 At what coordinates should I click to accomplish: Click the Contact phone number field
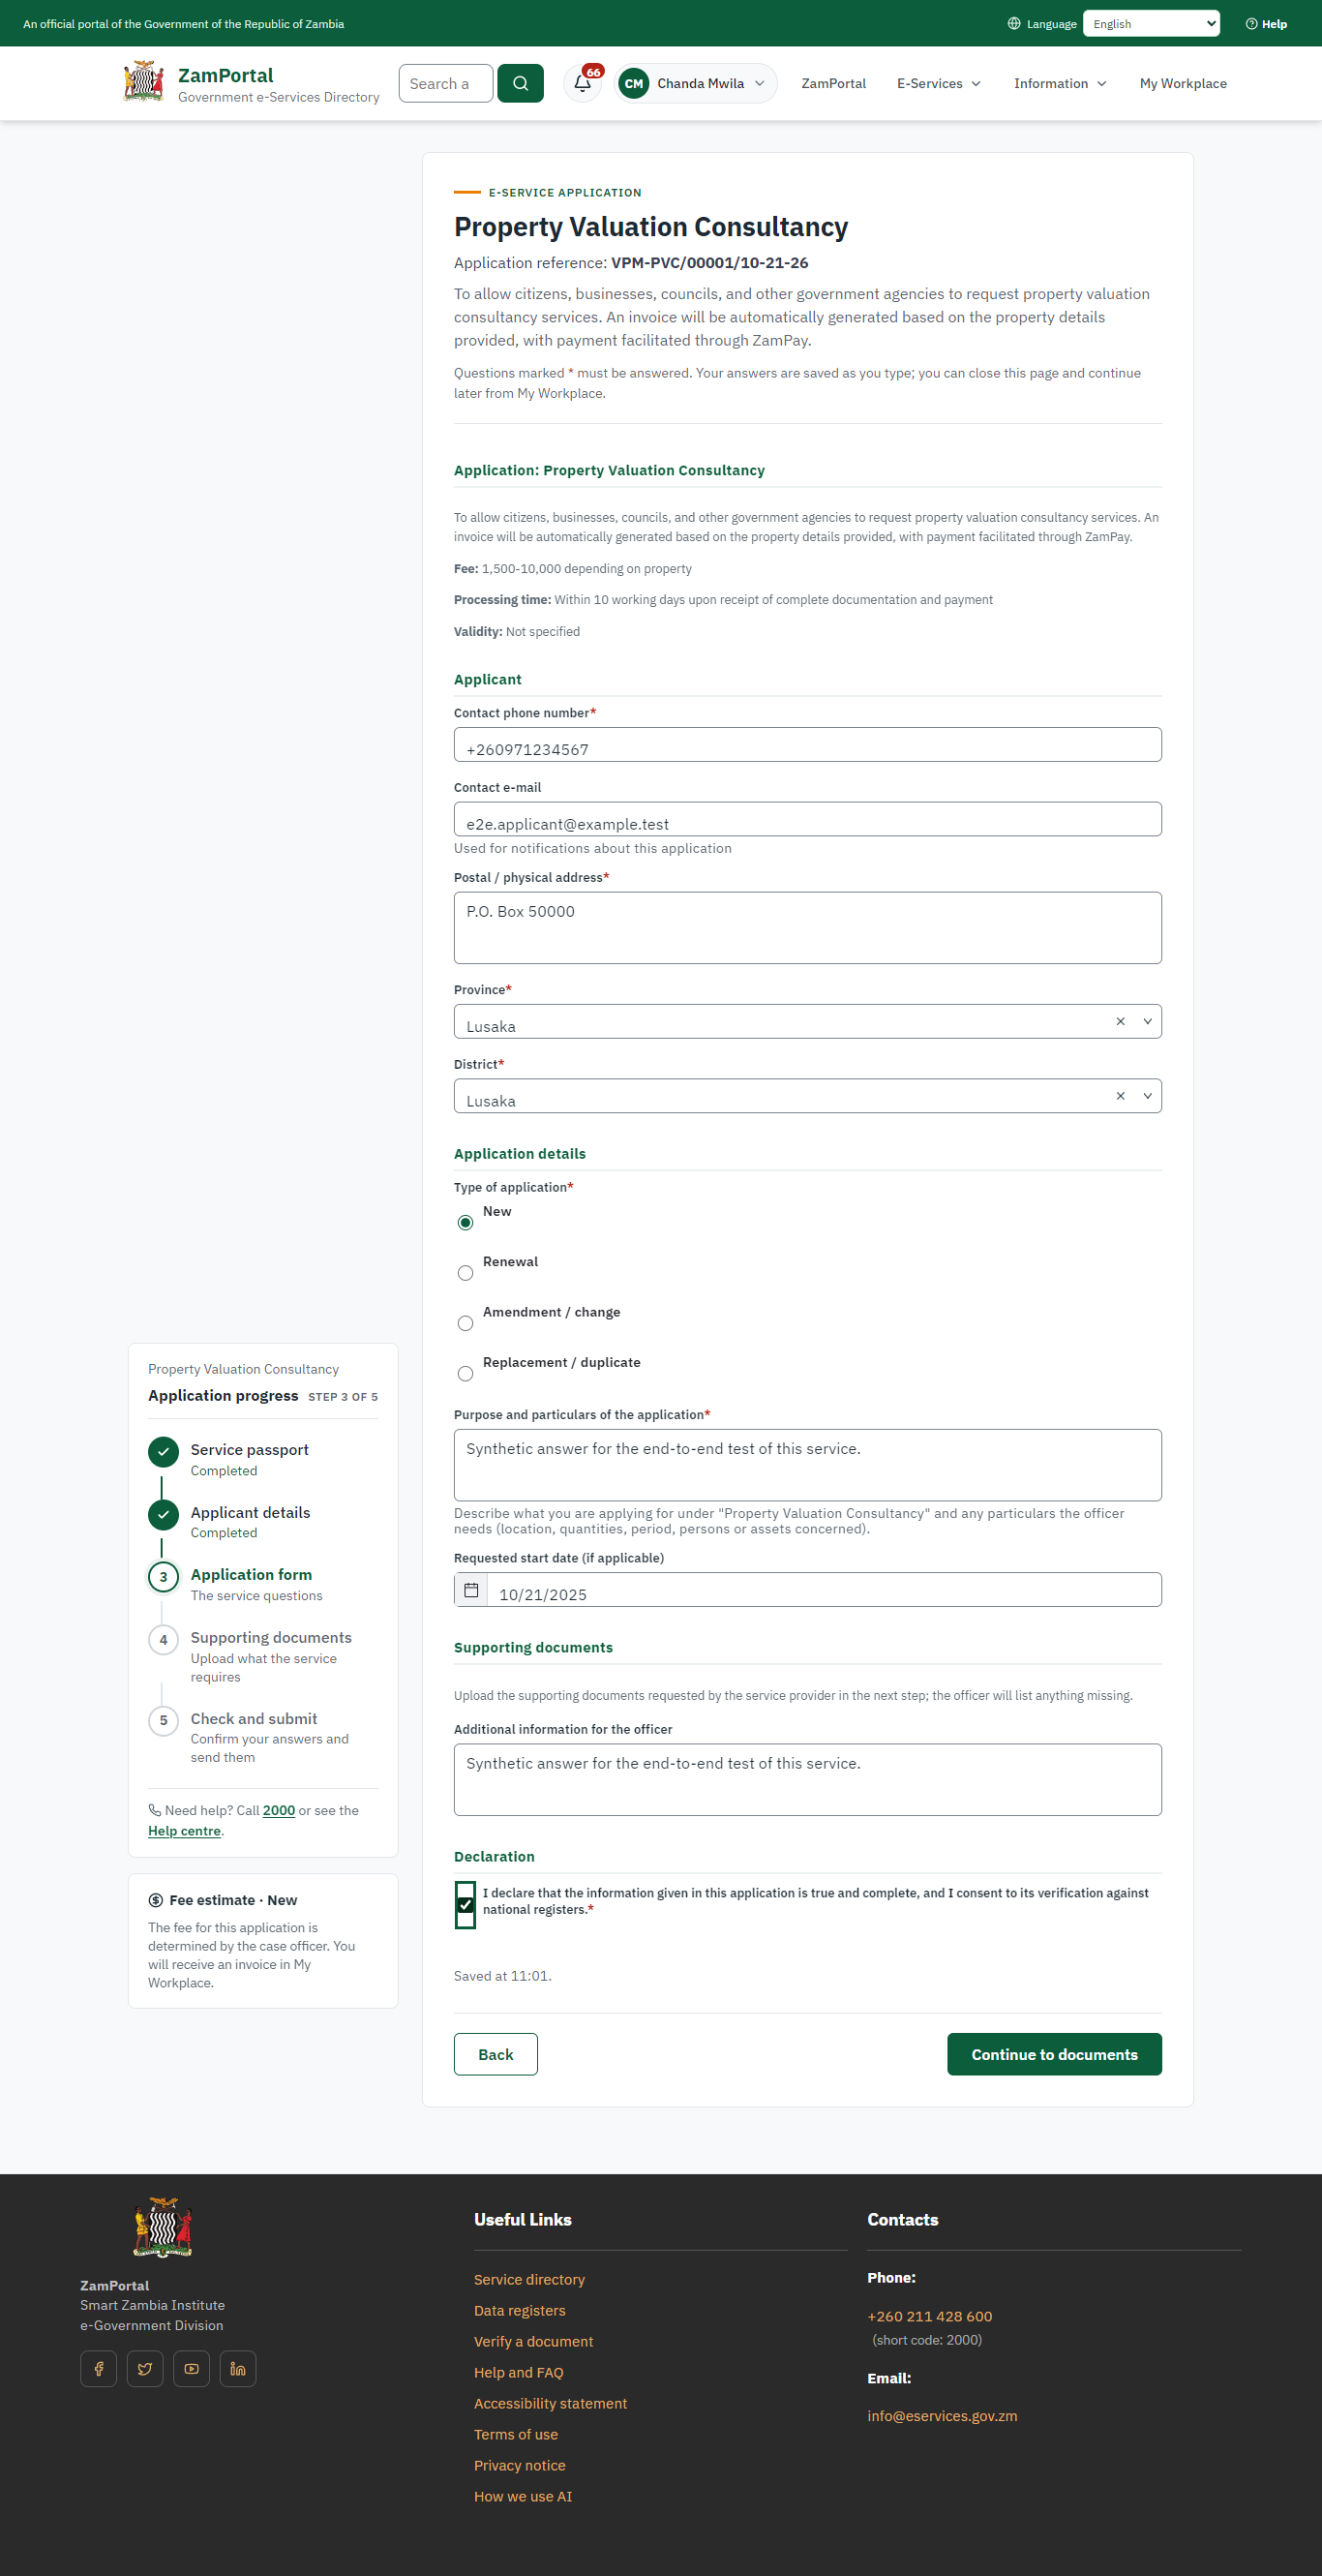coord(807,745)
